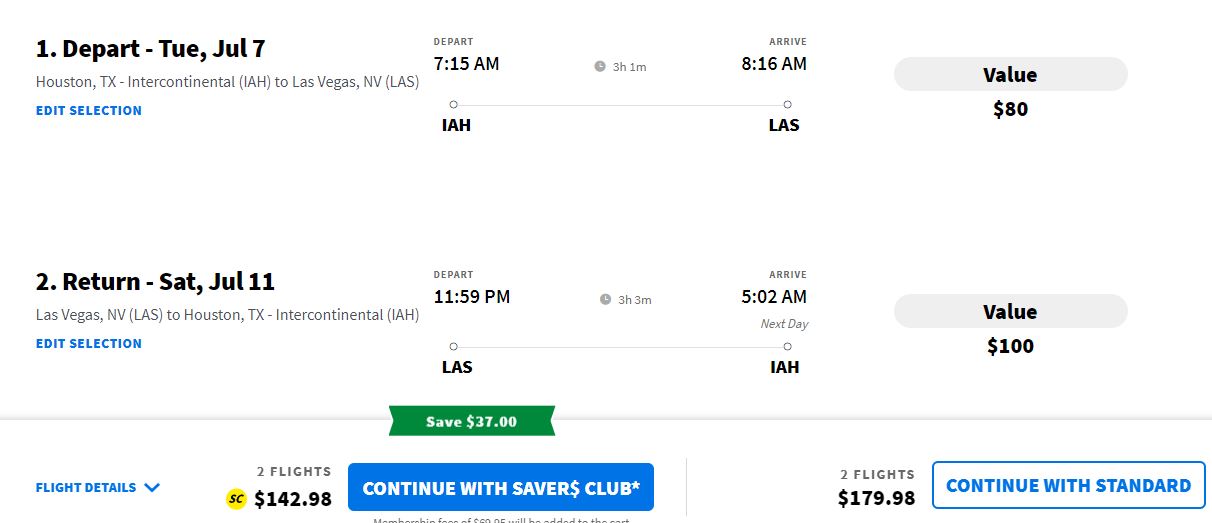This screenshot has height=523, width=1212.
Task: Click the green Save $37.00 ribbon
Action: point(471,421)
